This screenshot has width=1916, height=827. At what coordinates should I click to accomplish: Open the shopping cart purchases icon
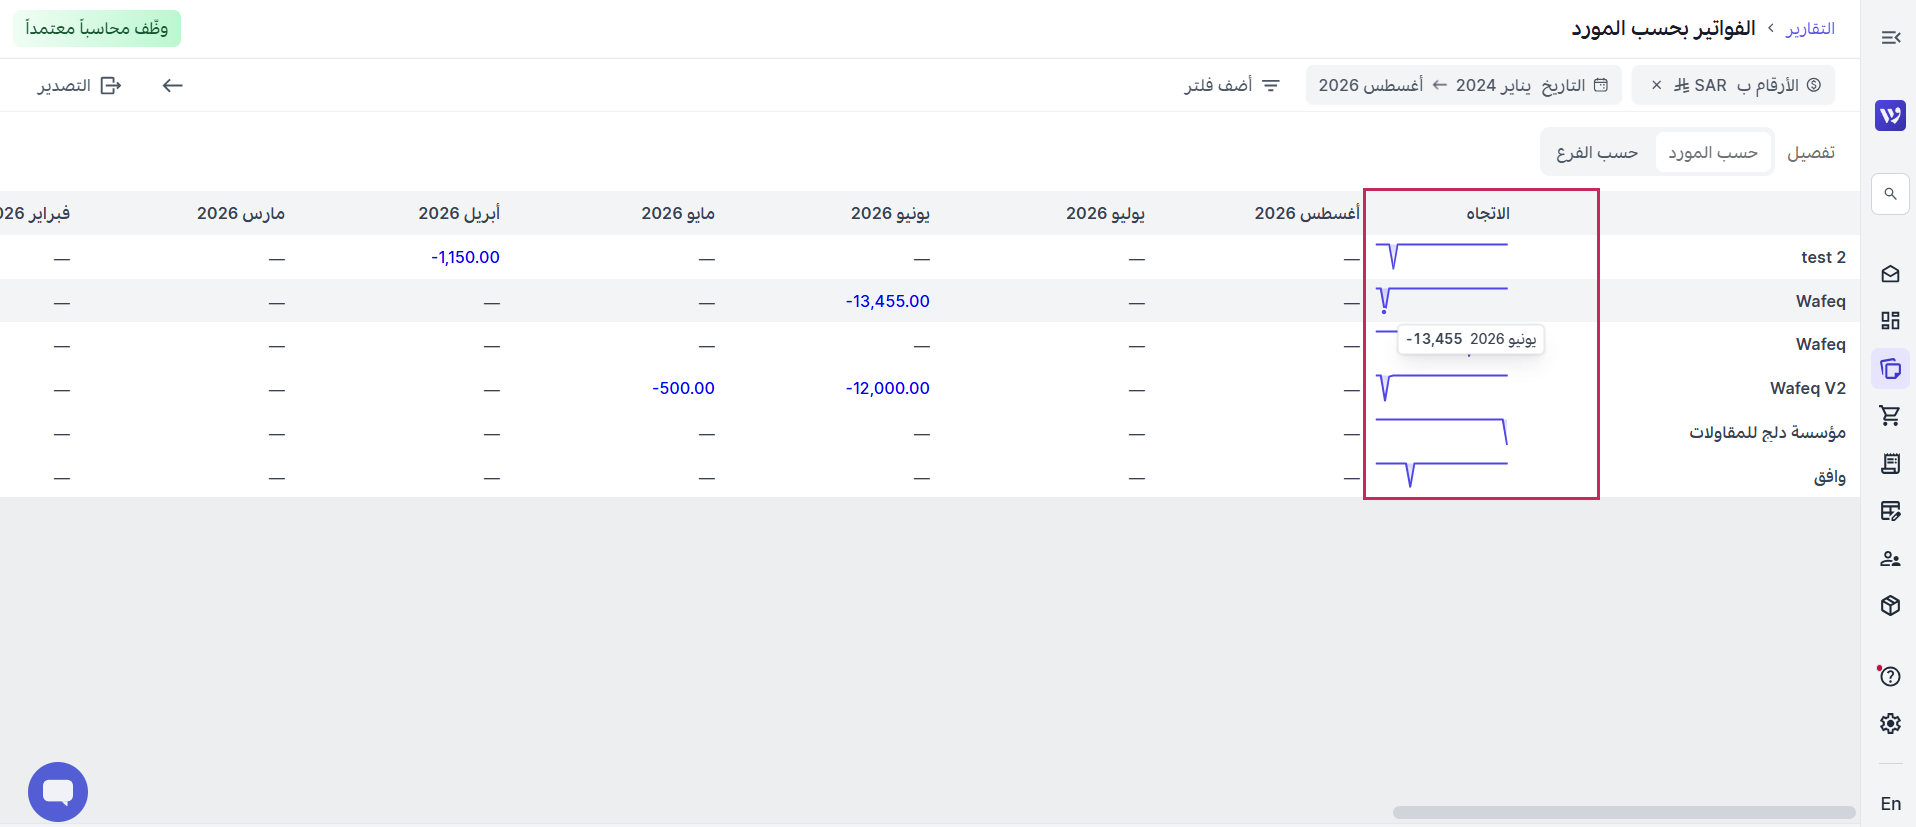coord(1890,415)
